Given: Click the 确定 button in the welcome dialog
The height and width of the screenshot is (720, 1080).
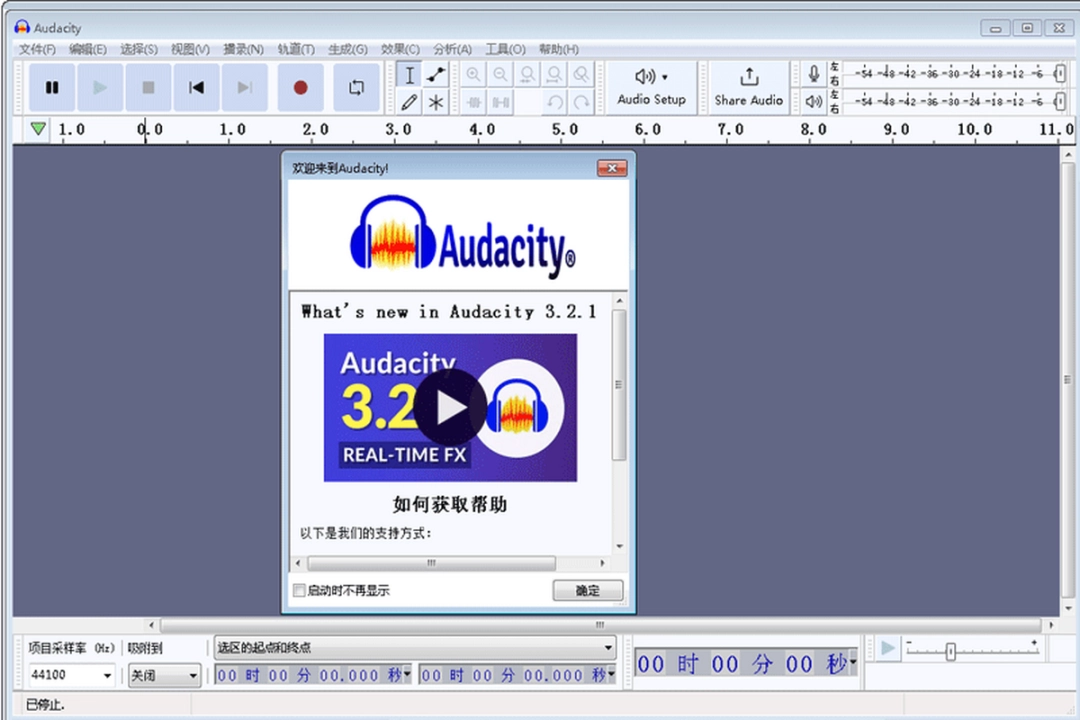Looking at the screenshot, I should 587,591.
